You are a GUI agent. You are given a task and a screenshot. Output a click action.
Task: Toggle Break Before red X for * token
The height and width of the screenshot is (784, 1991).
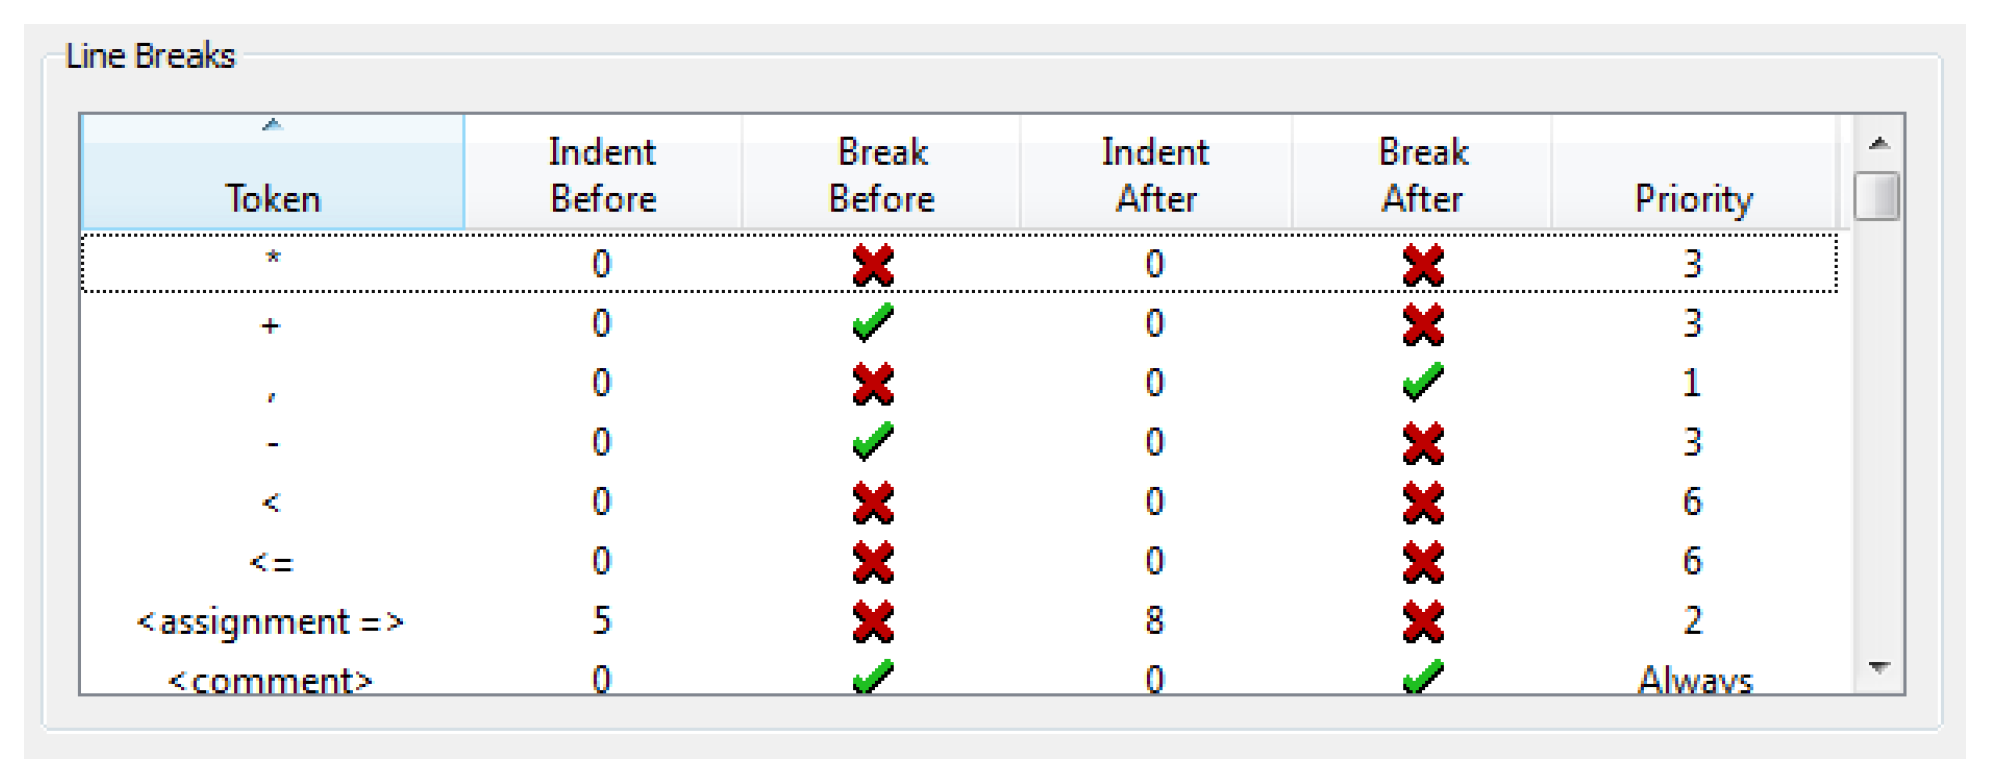[x=873, y=265]
